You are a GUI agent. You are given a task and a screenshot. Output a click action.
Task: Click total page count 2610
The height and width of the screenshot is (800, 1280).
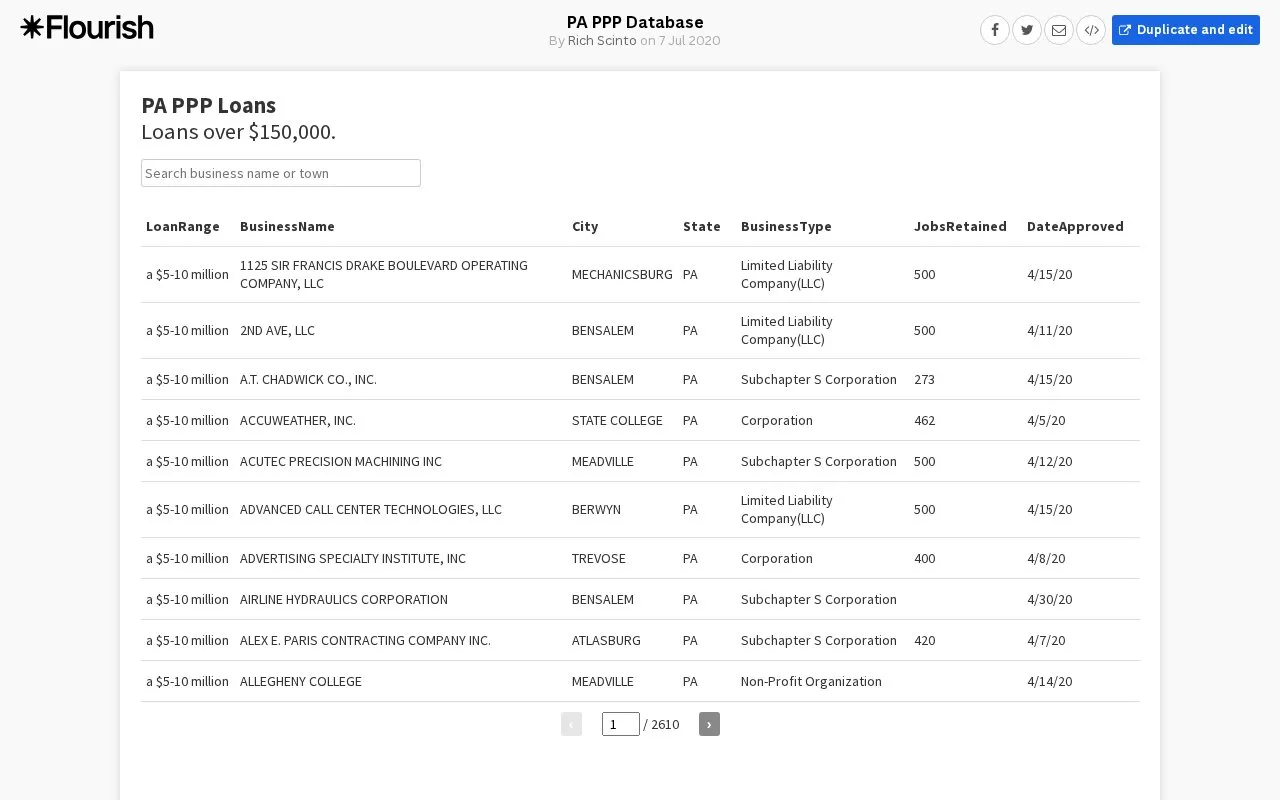[665, 724]
